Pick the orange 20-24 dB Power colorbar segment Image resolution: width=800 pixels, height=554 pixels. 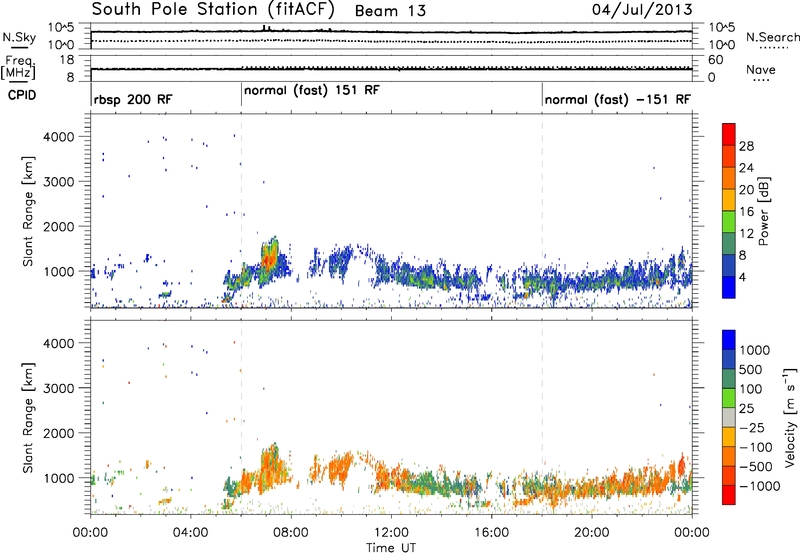[x=729, y=178]
